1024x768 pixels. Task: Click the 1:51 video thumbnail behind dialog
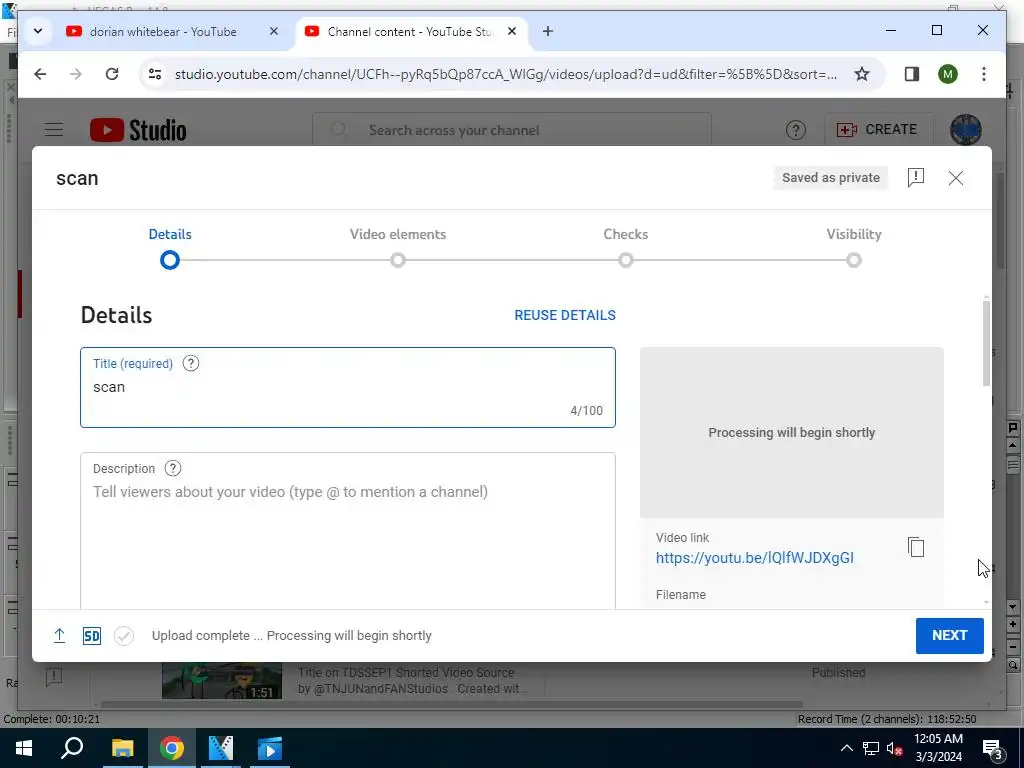point(222,680)
